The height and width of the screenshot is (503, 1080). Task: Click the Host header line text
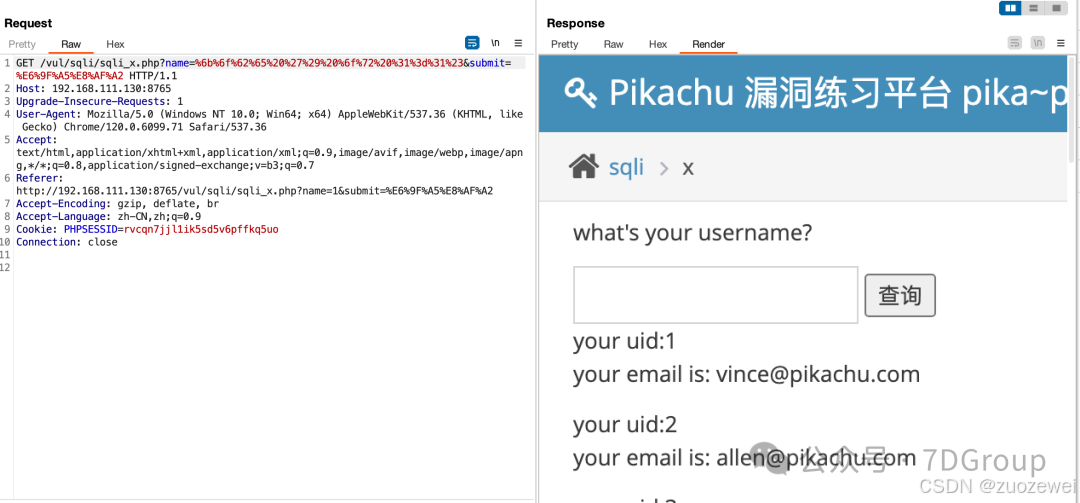click(94, 88)
